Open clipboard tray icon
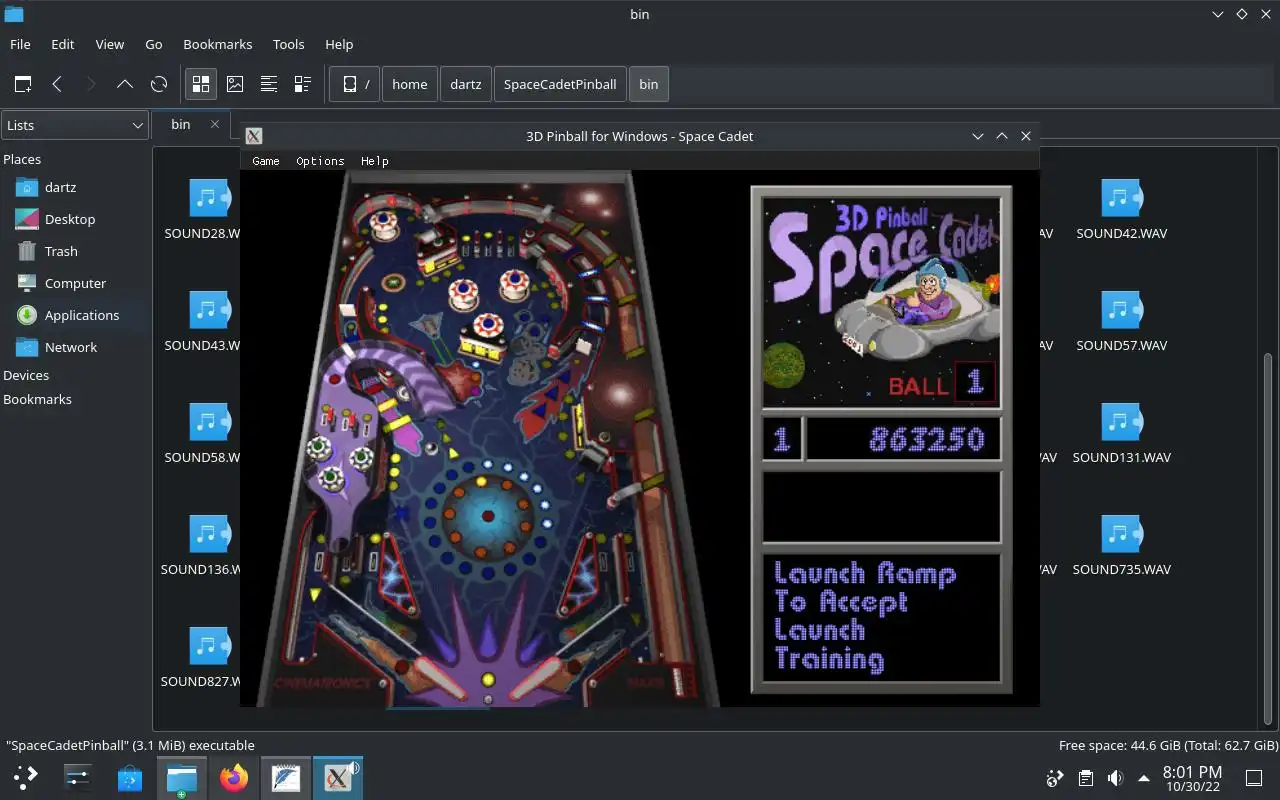Image resolution: width=1280 pixels, height=800 pixels. coord(1085,778)
